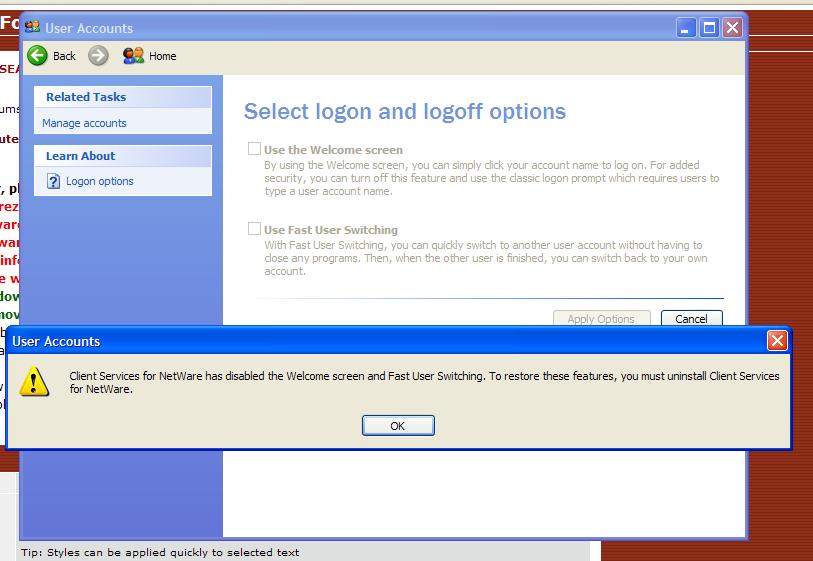Open the Logon options help link
Viewport: 813px width, 561px height.
[100, 181]
